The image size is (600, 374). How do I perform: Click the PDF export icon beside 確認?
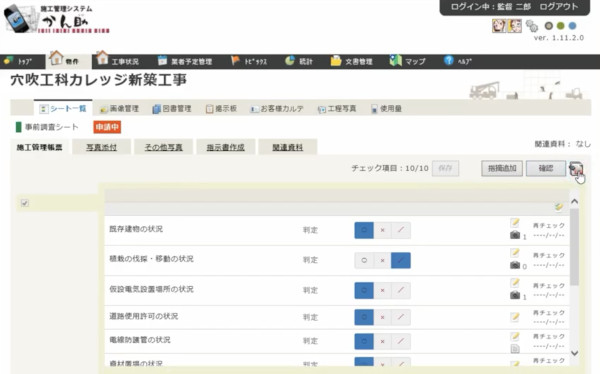pos(576,168)
